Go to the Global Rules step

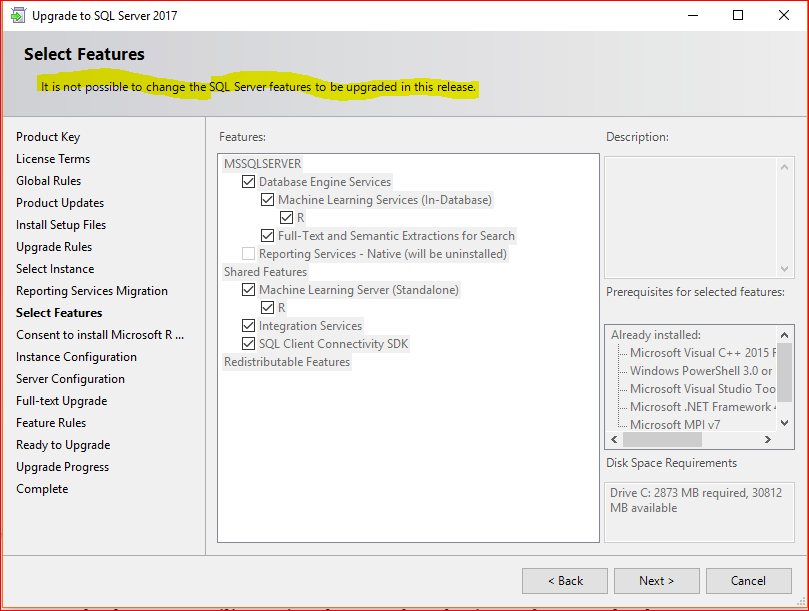(48, 181)
